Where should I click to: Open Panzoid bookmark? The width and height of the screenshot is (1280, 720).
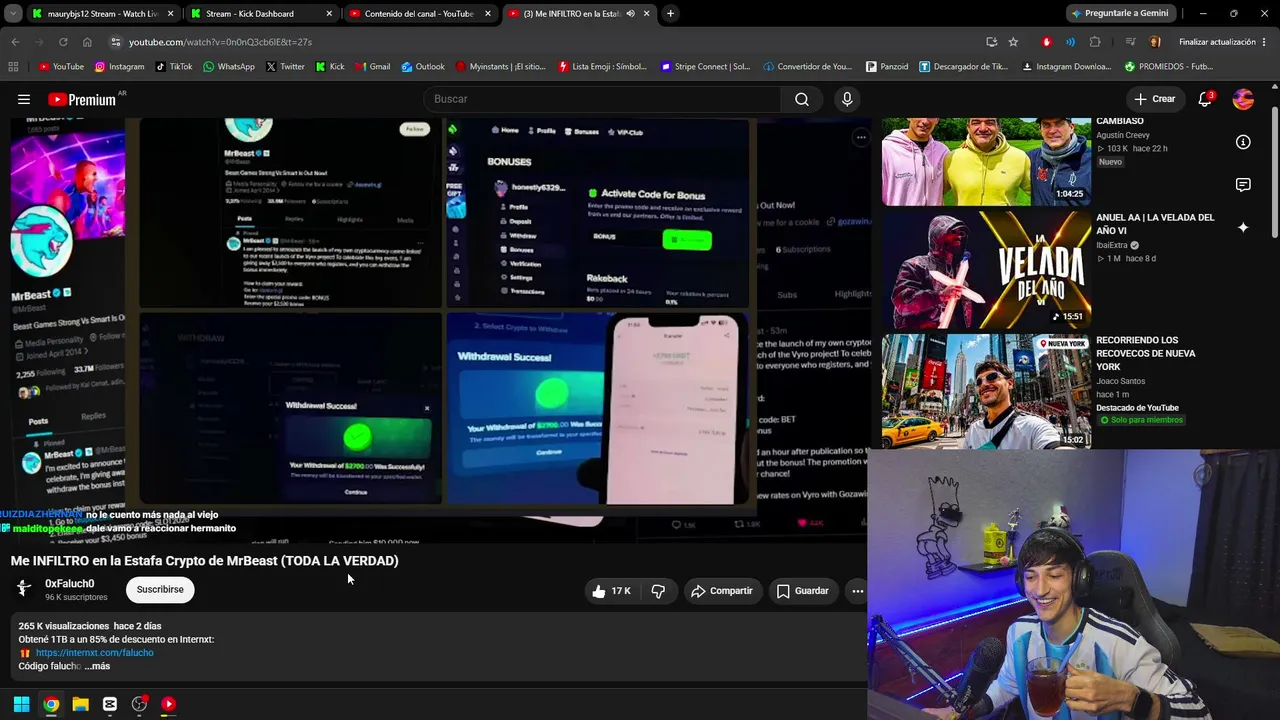tap(886, 67)
